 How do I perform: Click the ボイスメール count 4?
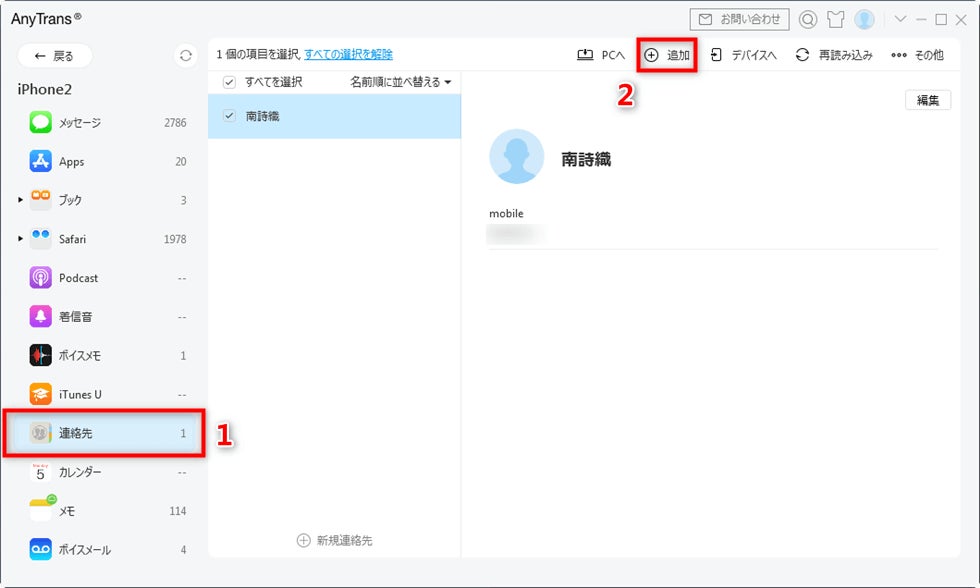(183, 549)
